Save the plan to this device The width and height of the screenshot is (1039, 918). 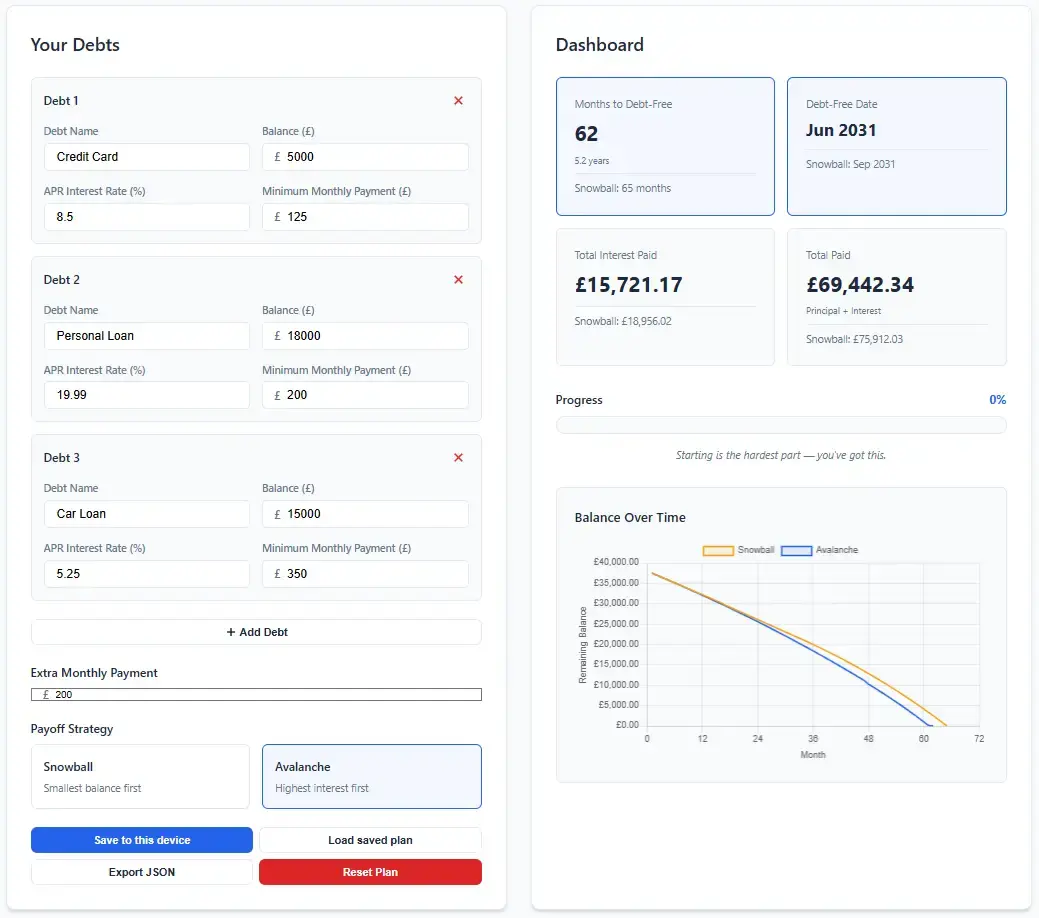point(142,840)
